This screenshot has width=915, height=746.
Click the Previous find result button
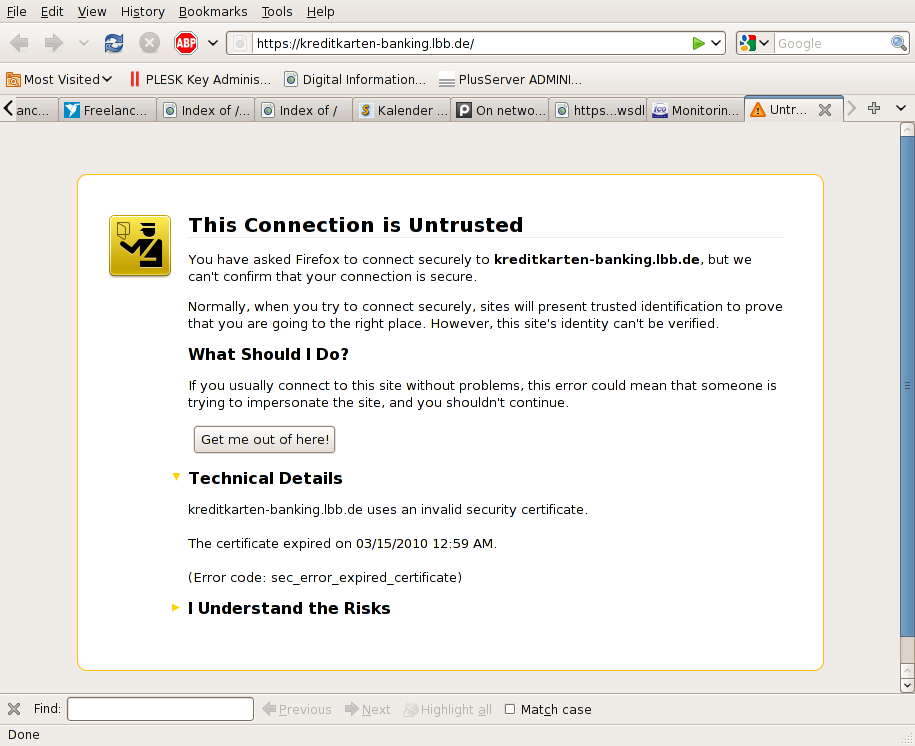pos(297,709)
